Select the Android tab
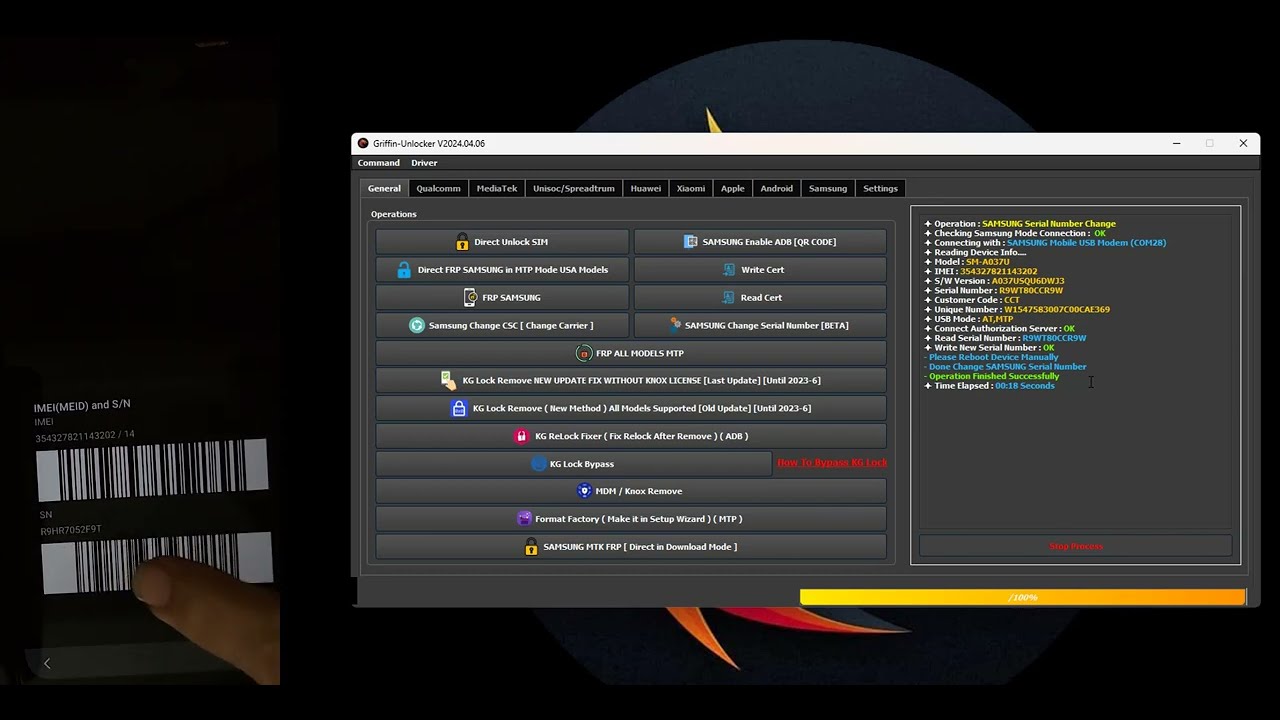Image resolution: width=1280 pixels, height=720 pixels. [777, 188]
